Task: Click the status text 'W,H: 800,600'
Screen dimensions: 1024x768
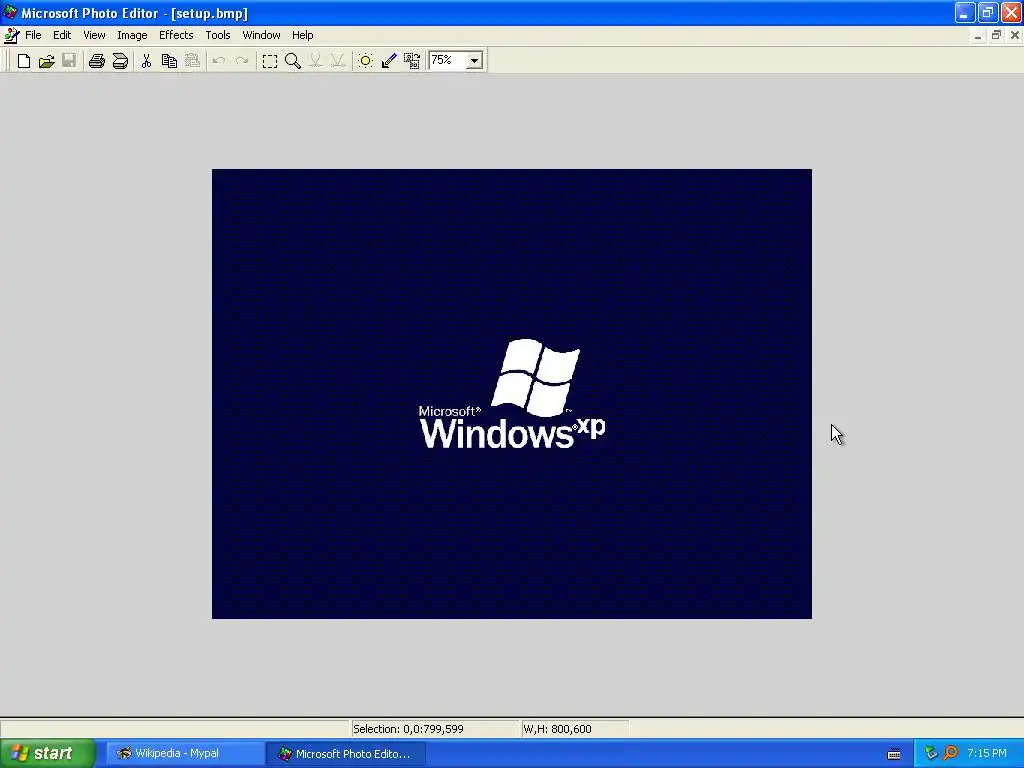Action: pyautogui.click(x=557, y=729)
